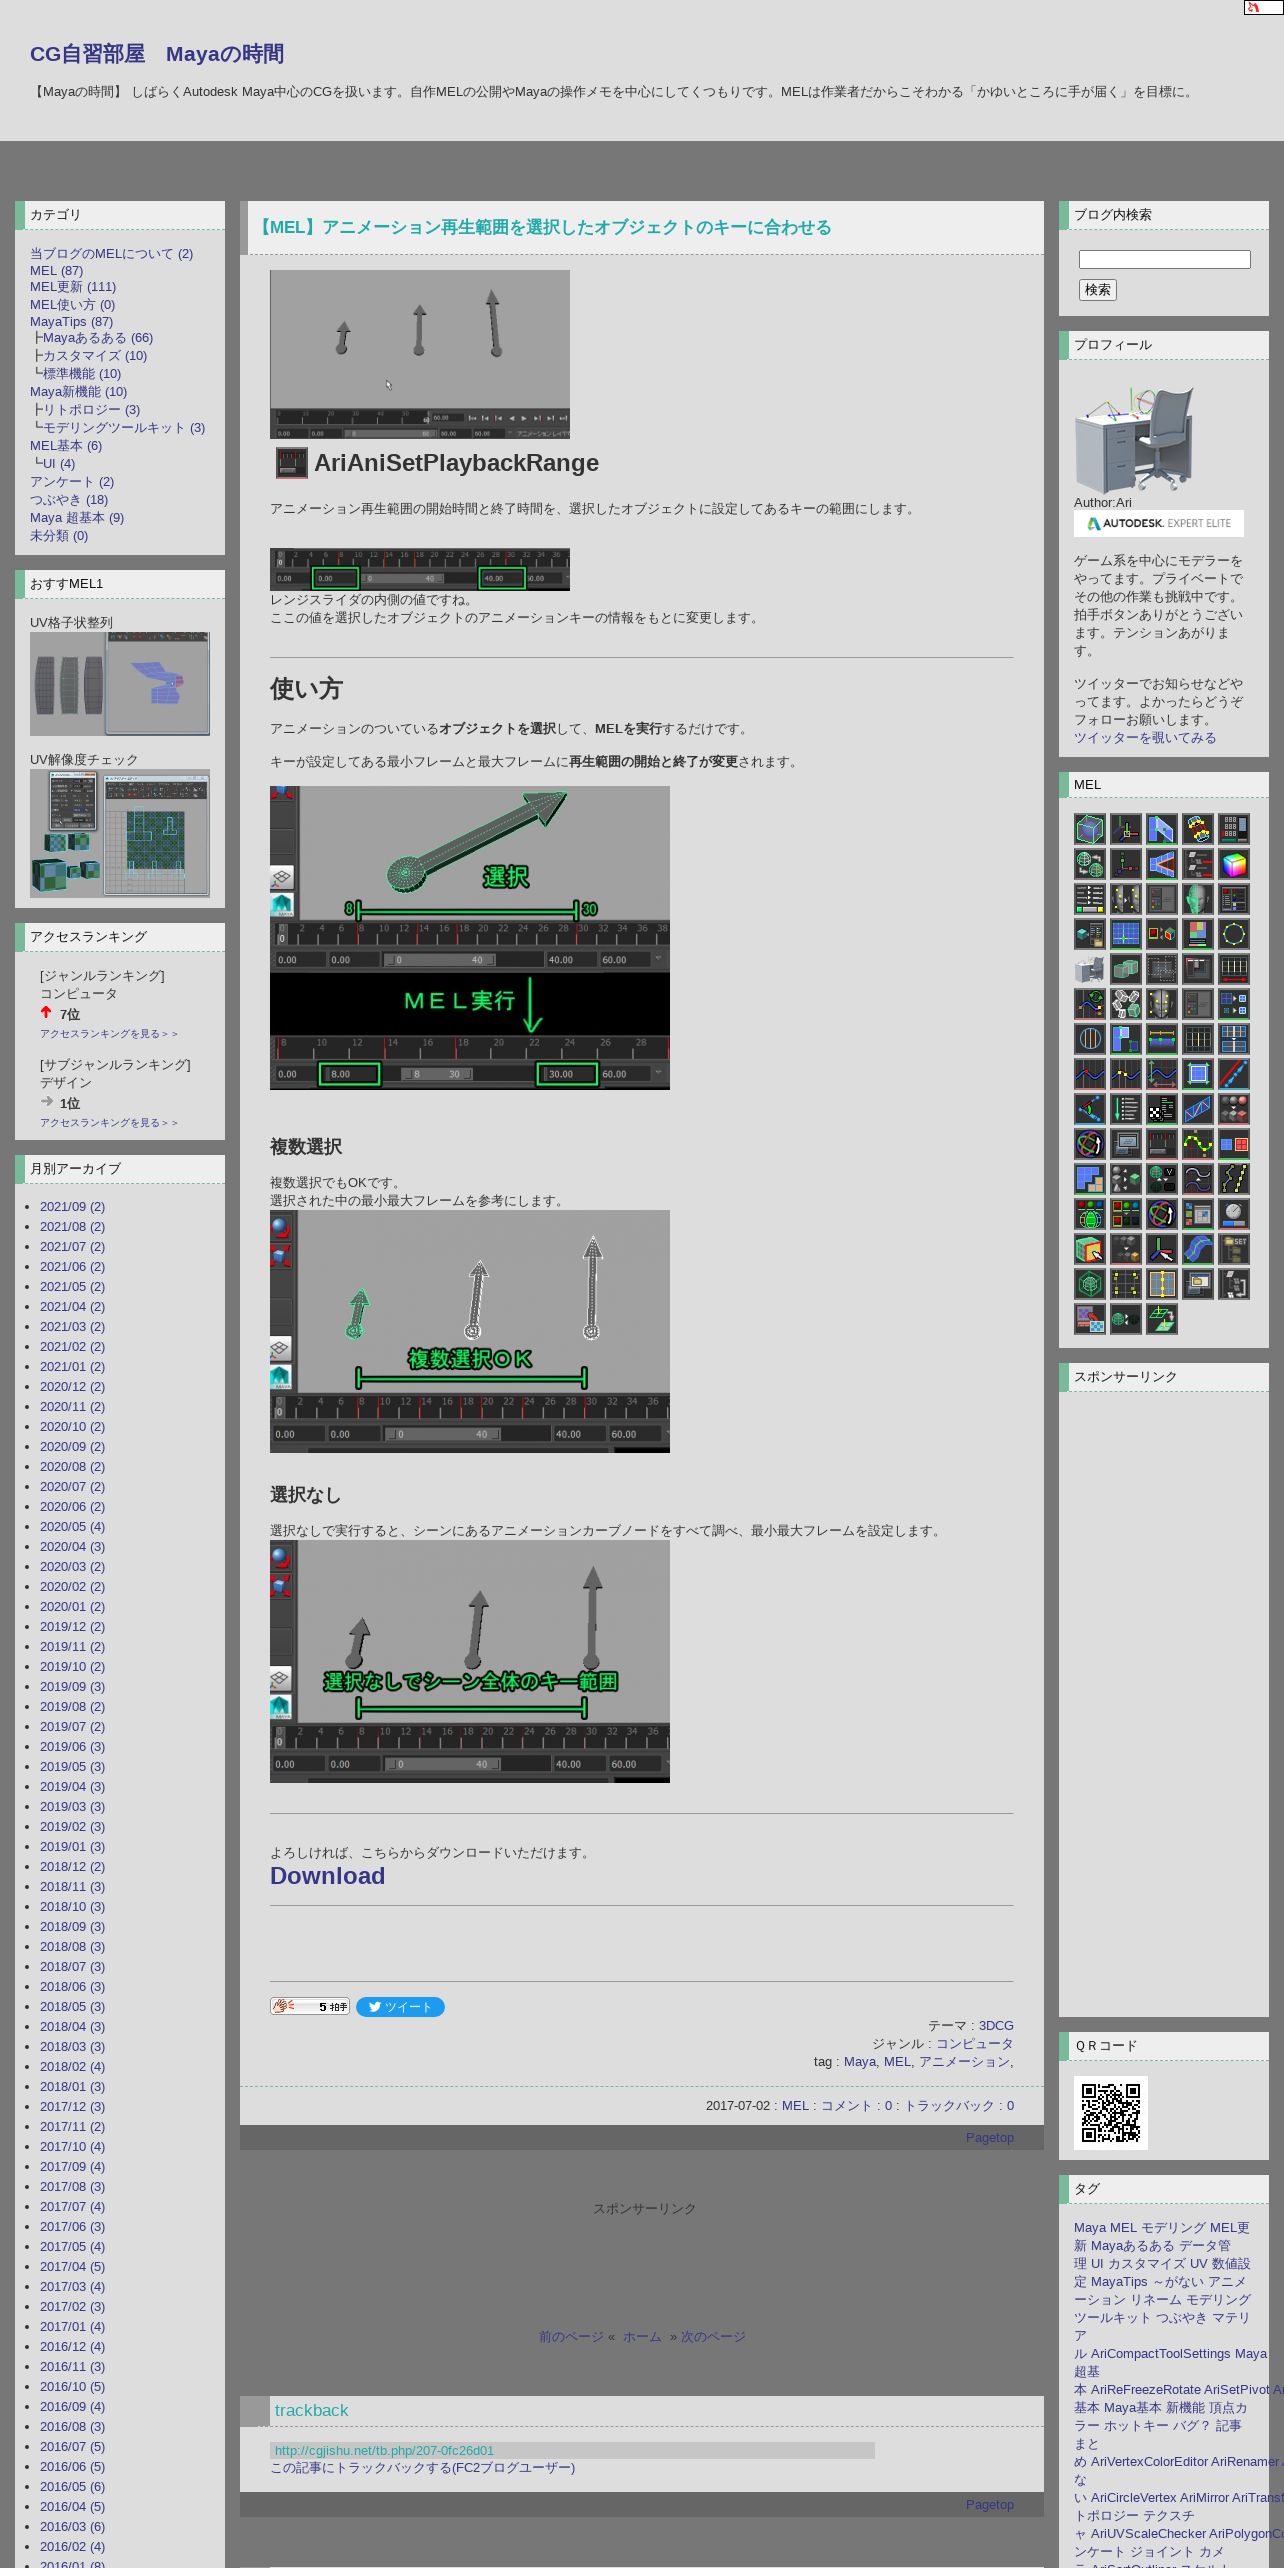Click the rename list with arrows icon
The width and height of the screenshot is (1284, 2568).
pos(1090,899)
